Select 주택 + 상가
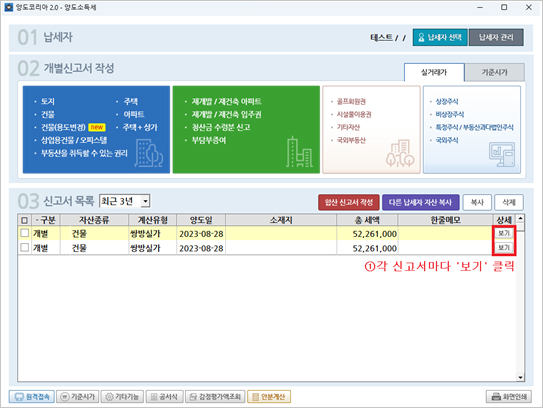The width and height of the screenshot is (543, 408). [140, 127]
